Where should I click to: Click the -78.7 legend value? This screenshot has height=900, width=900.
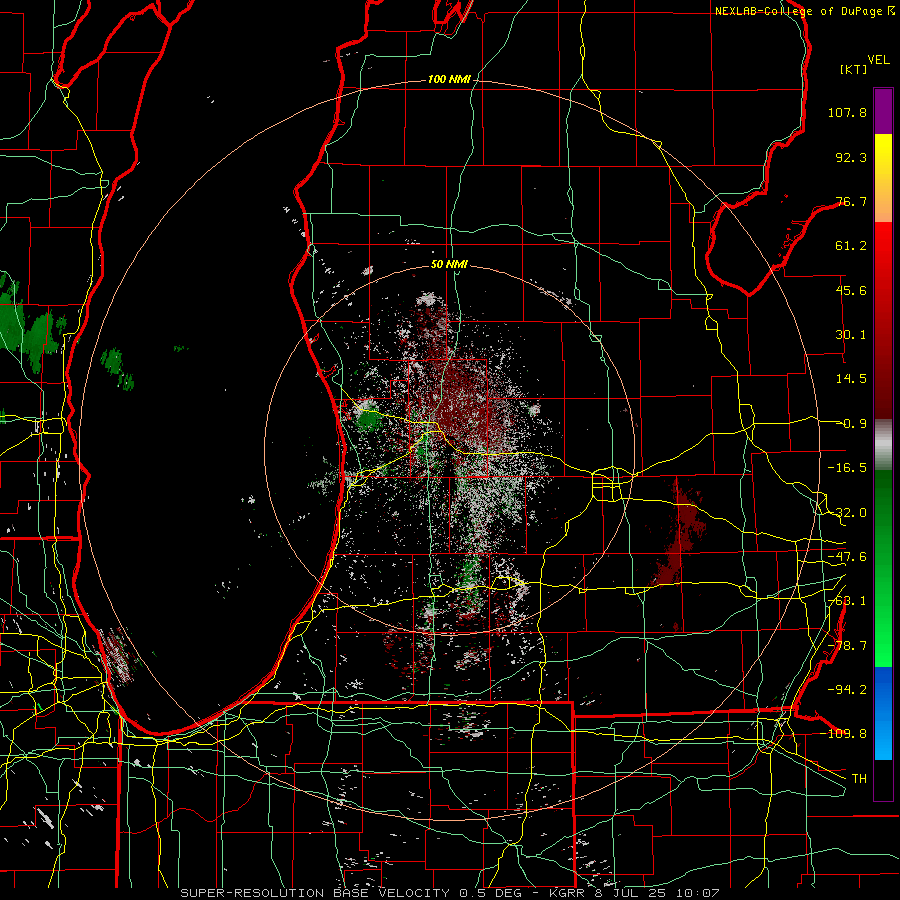[x=847, y=646]
